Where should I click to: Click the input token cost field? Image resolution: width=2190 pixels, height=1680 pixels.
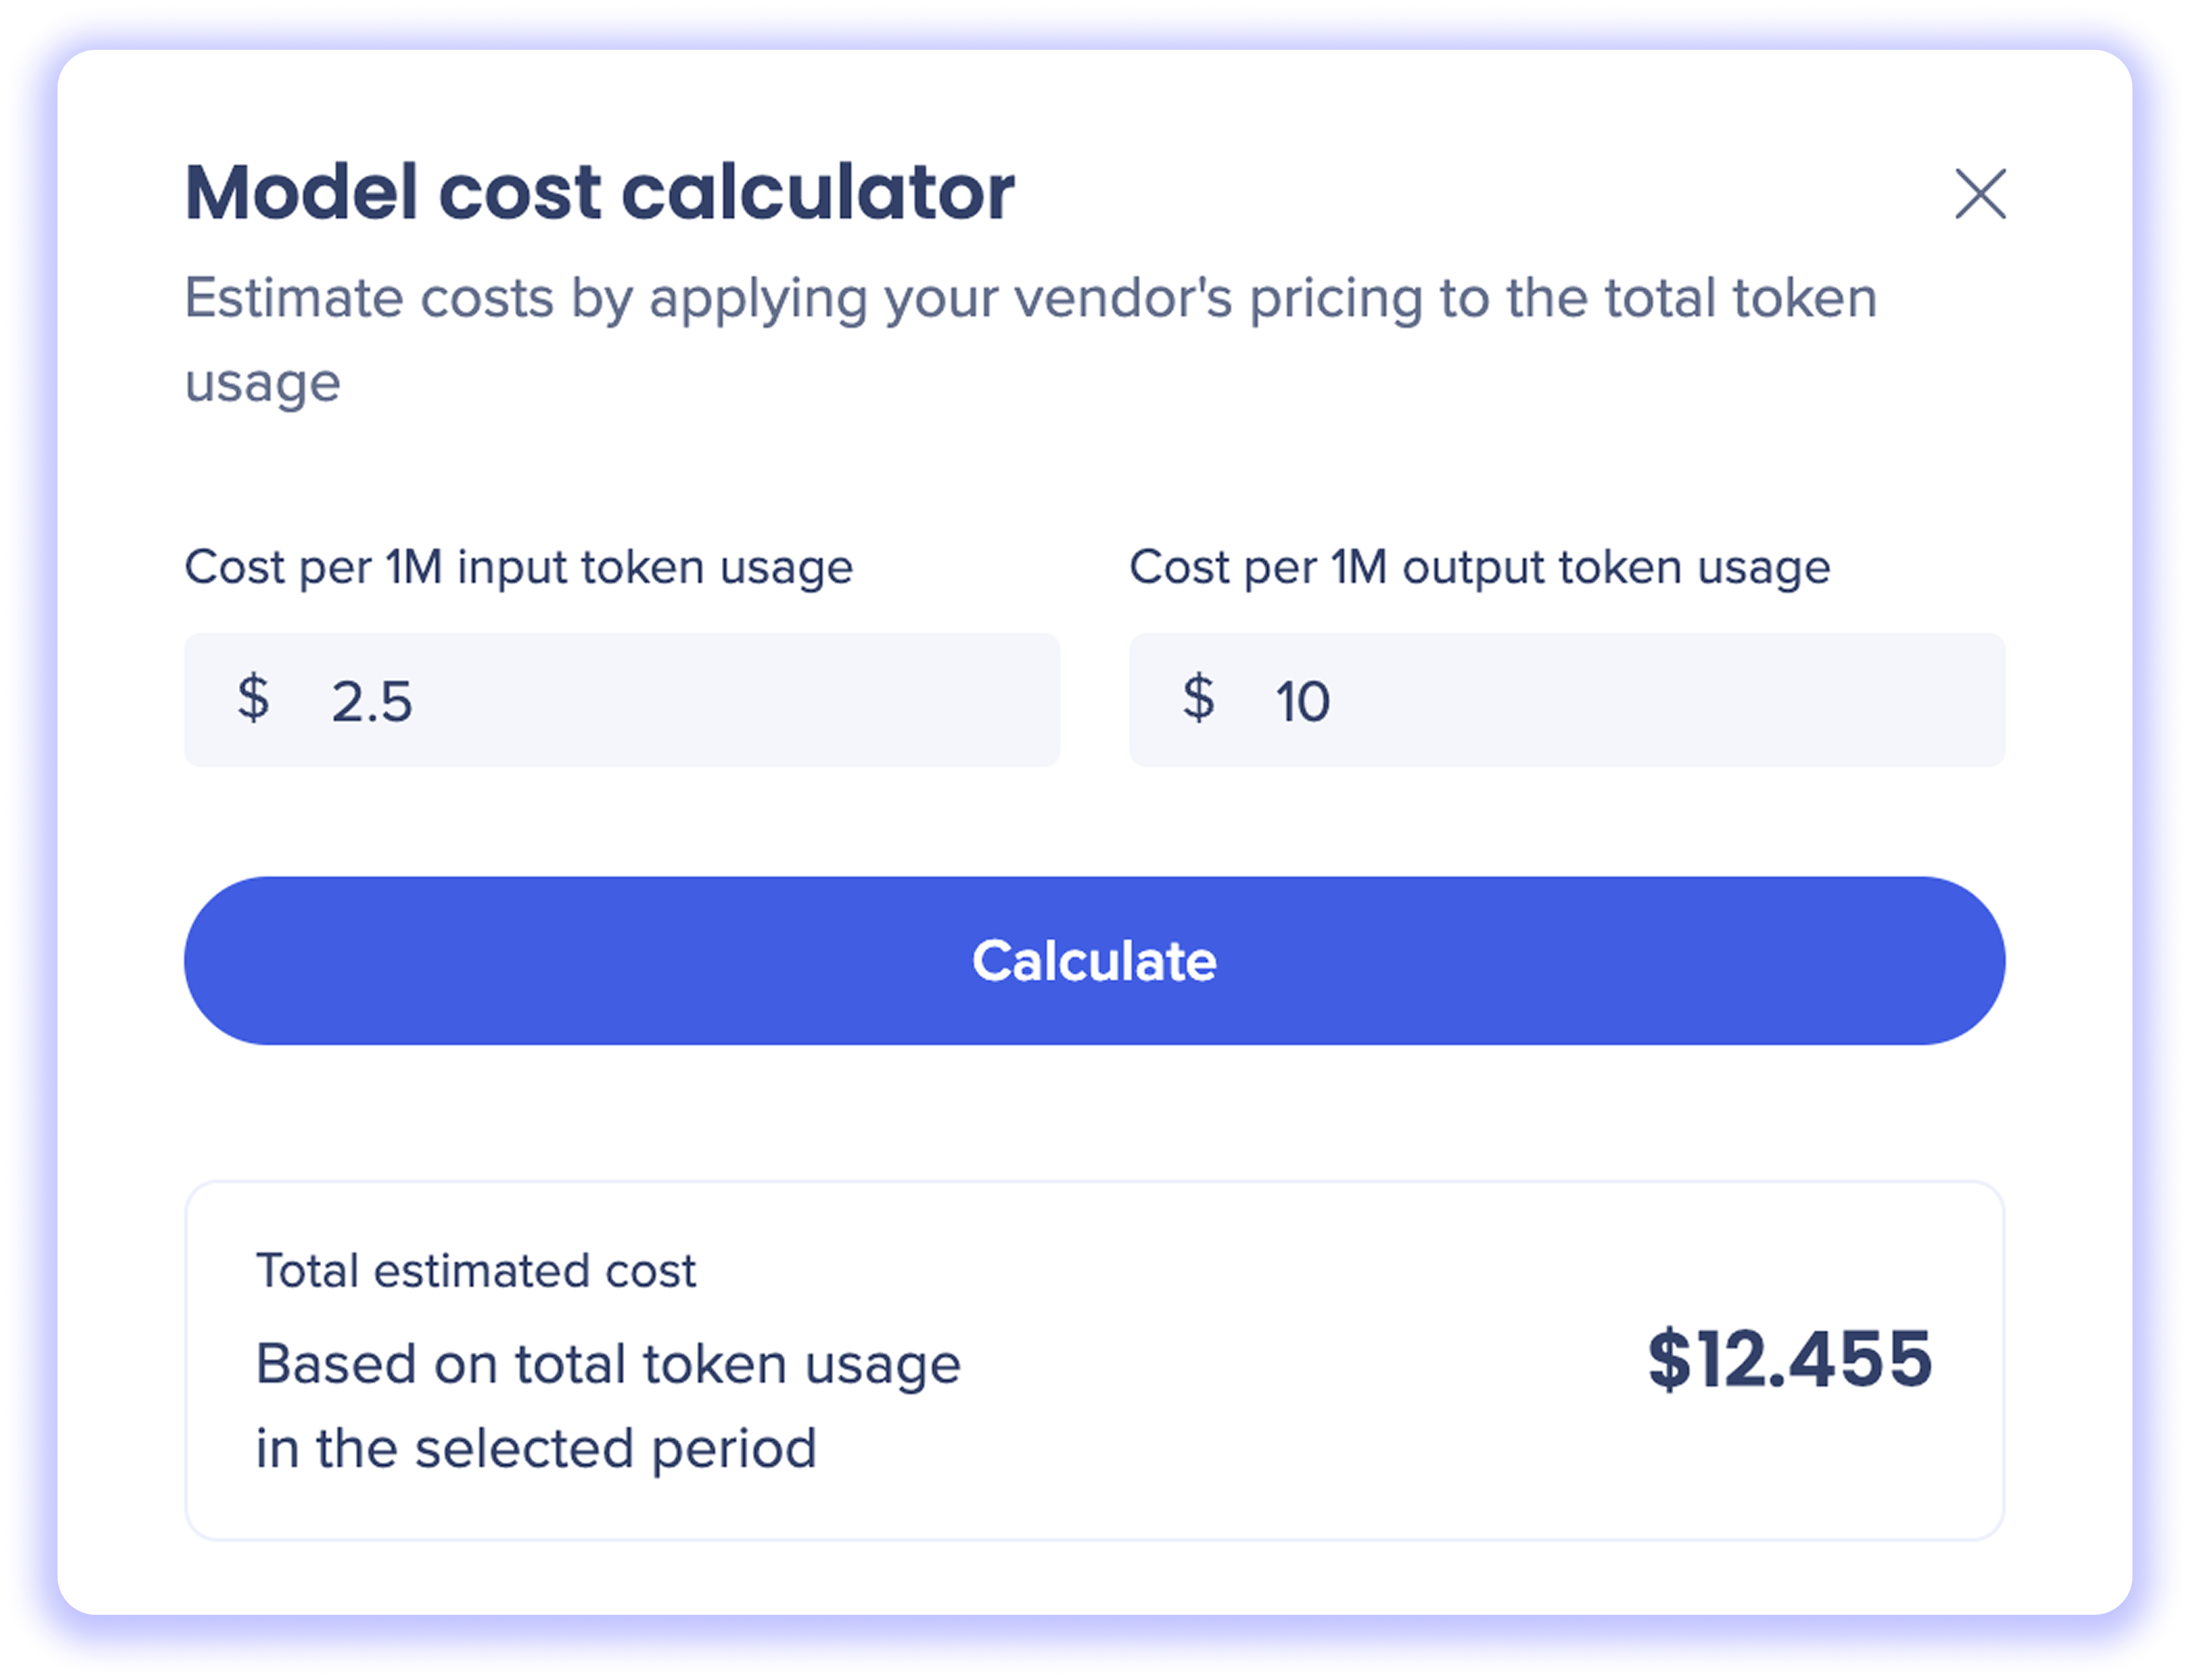click(700, 700)
